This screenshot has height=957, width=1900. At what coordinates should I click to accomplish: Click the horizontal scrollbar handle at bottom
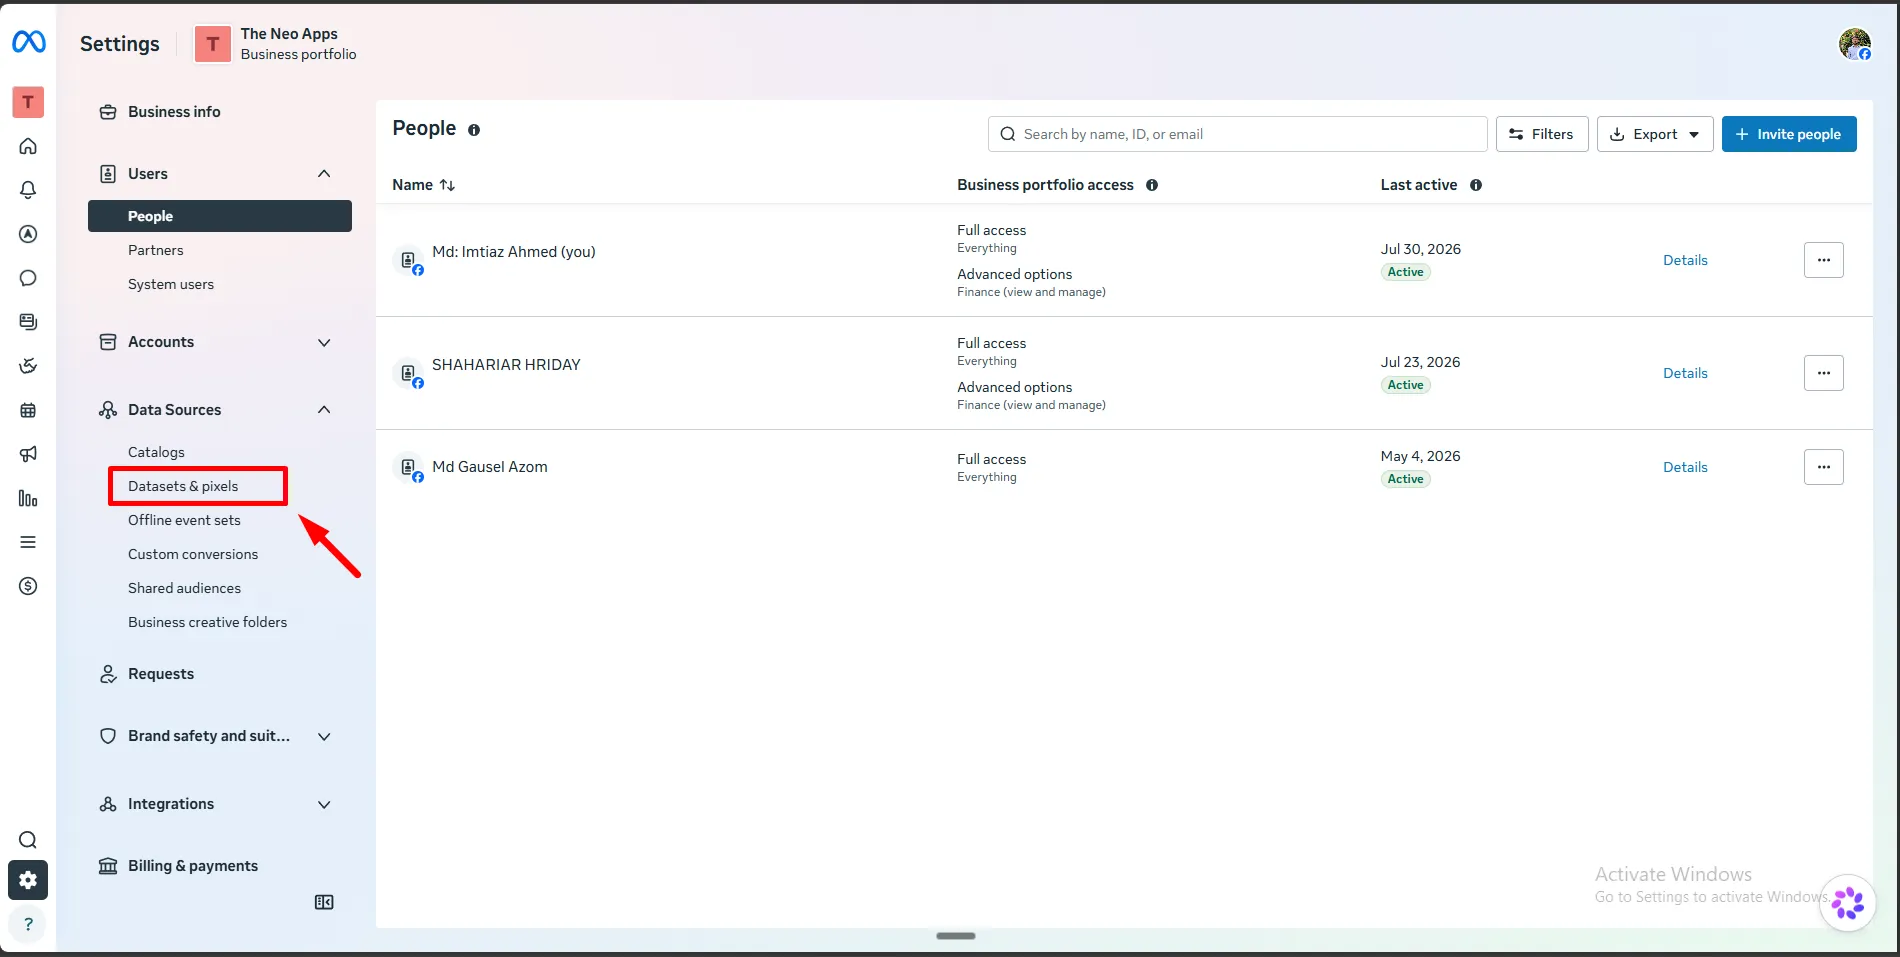click(956, 936)
